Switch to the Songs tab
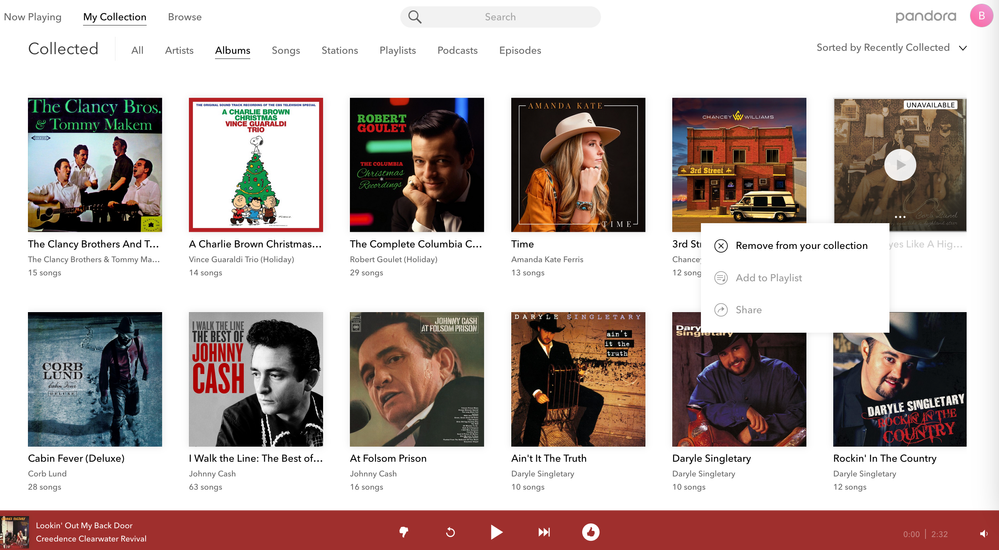 tap(286, 50)
